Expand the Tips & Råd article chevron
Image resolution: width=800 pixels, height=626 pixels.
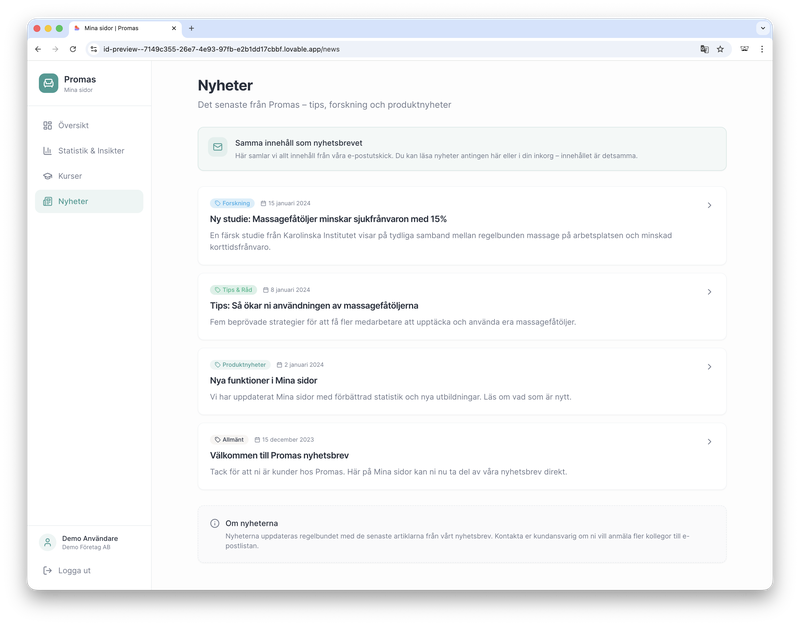pos(709,292)
